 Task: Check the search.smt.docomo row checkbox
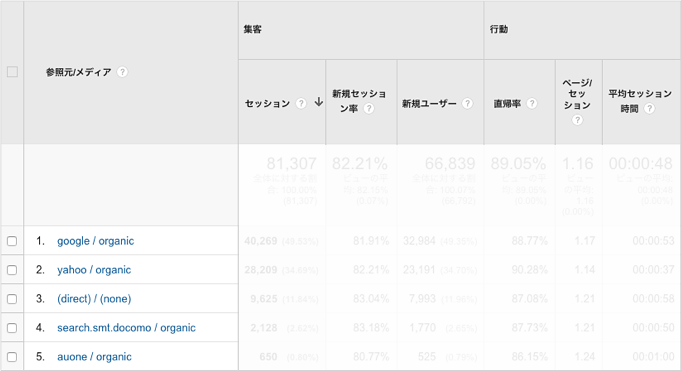click(12, 328)
